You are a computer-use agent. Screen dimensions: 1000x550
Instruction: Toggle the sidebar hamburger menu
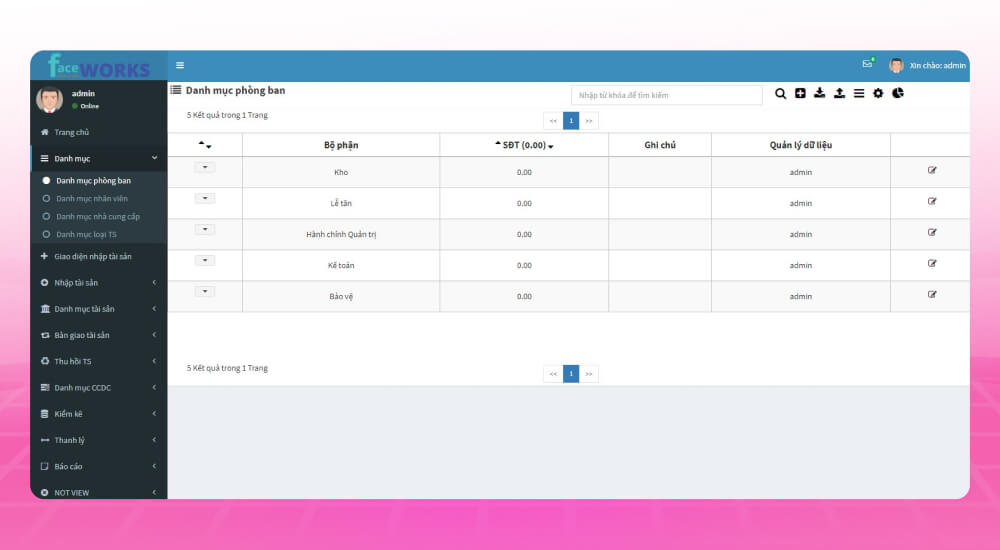point(180,65)
